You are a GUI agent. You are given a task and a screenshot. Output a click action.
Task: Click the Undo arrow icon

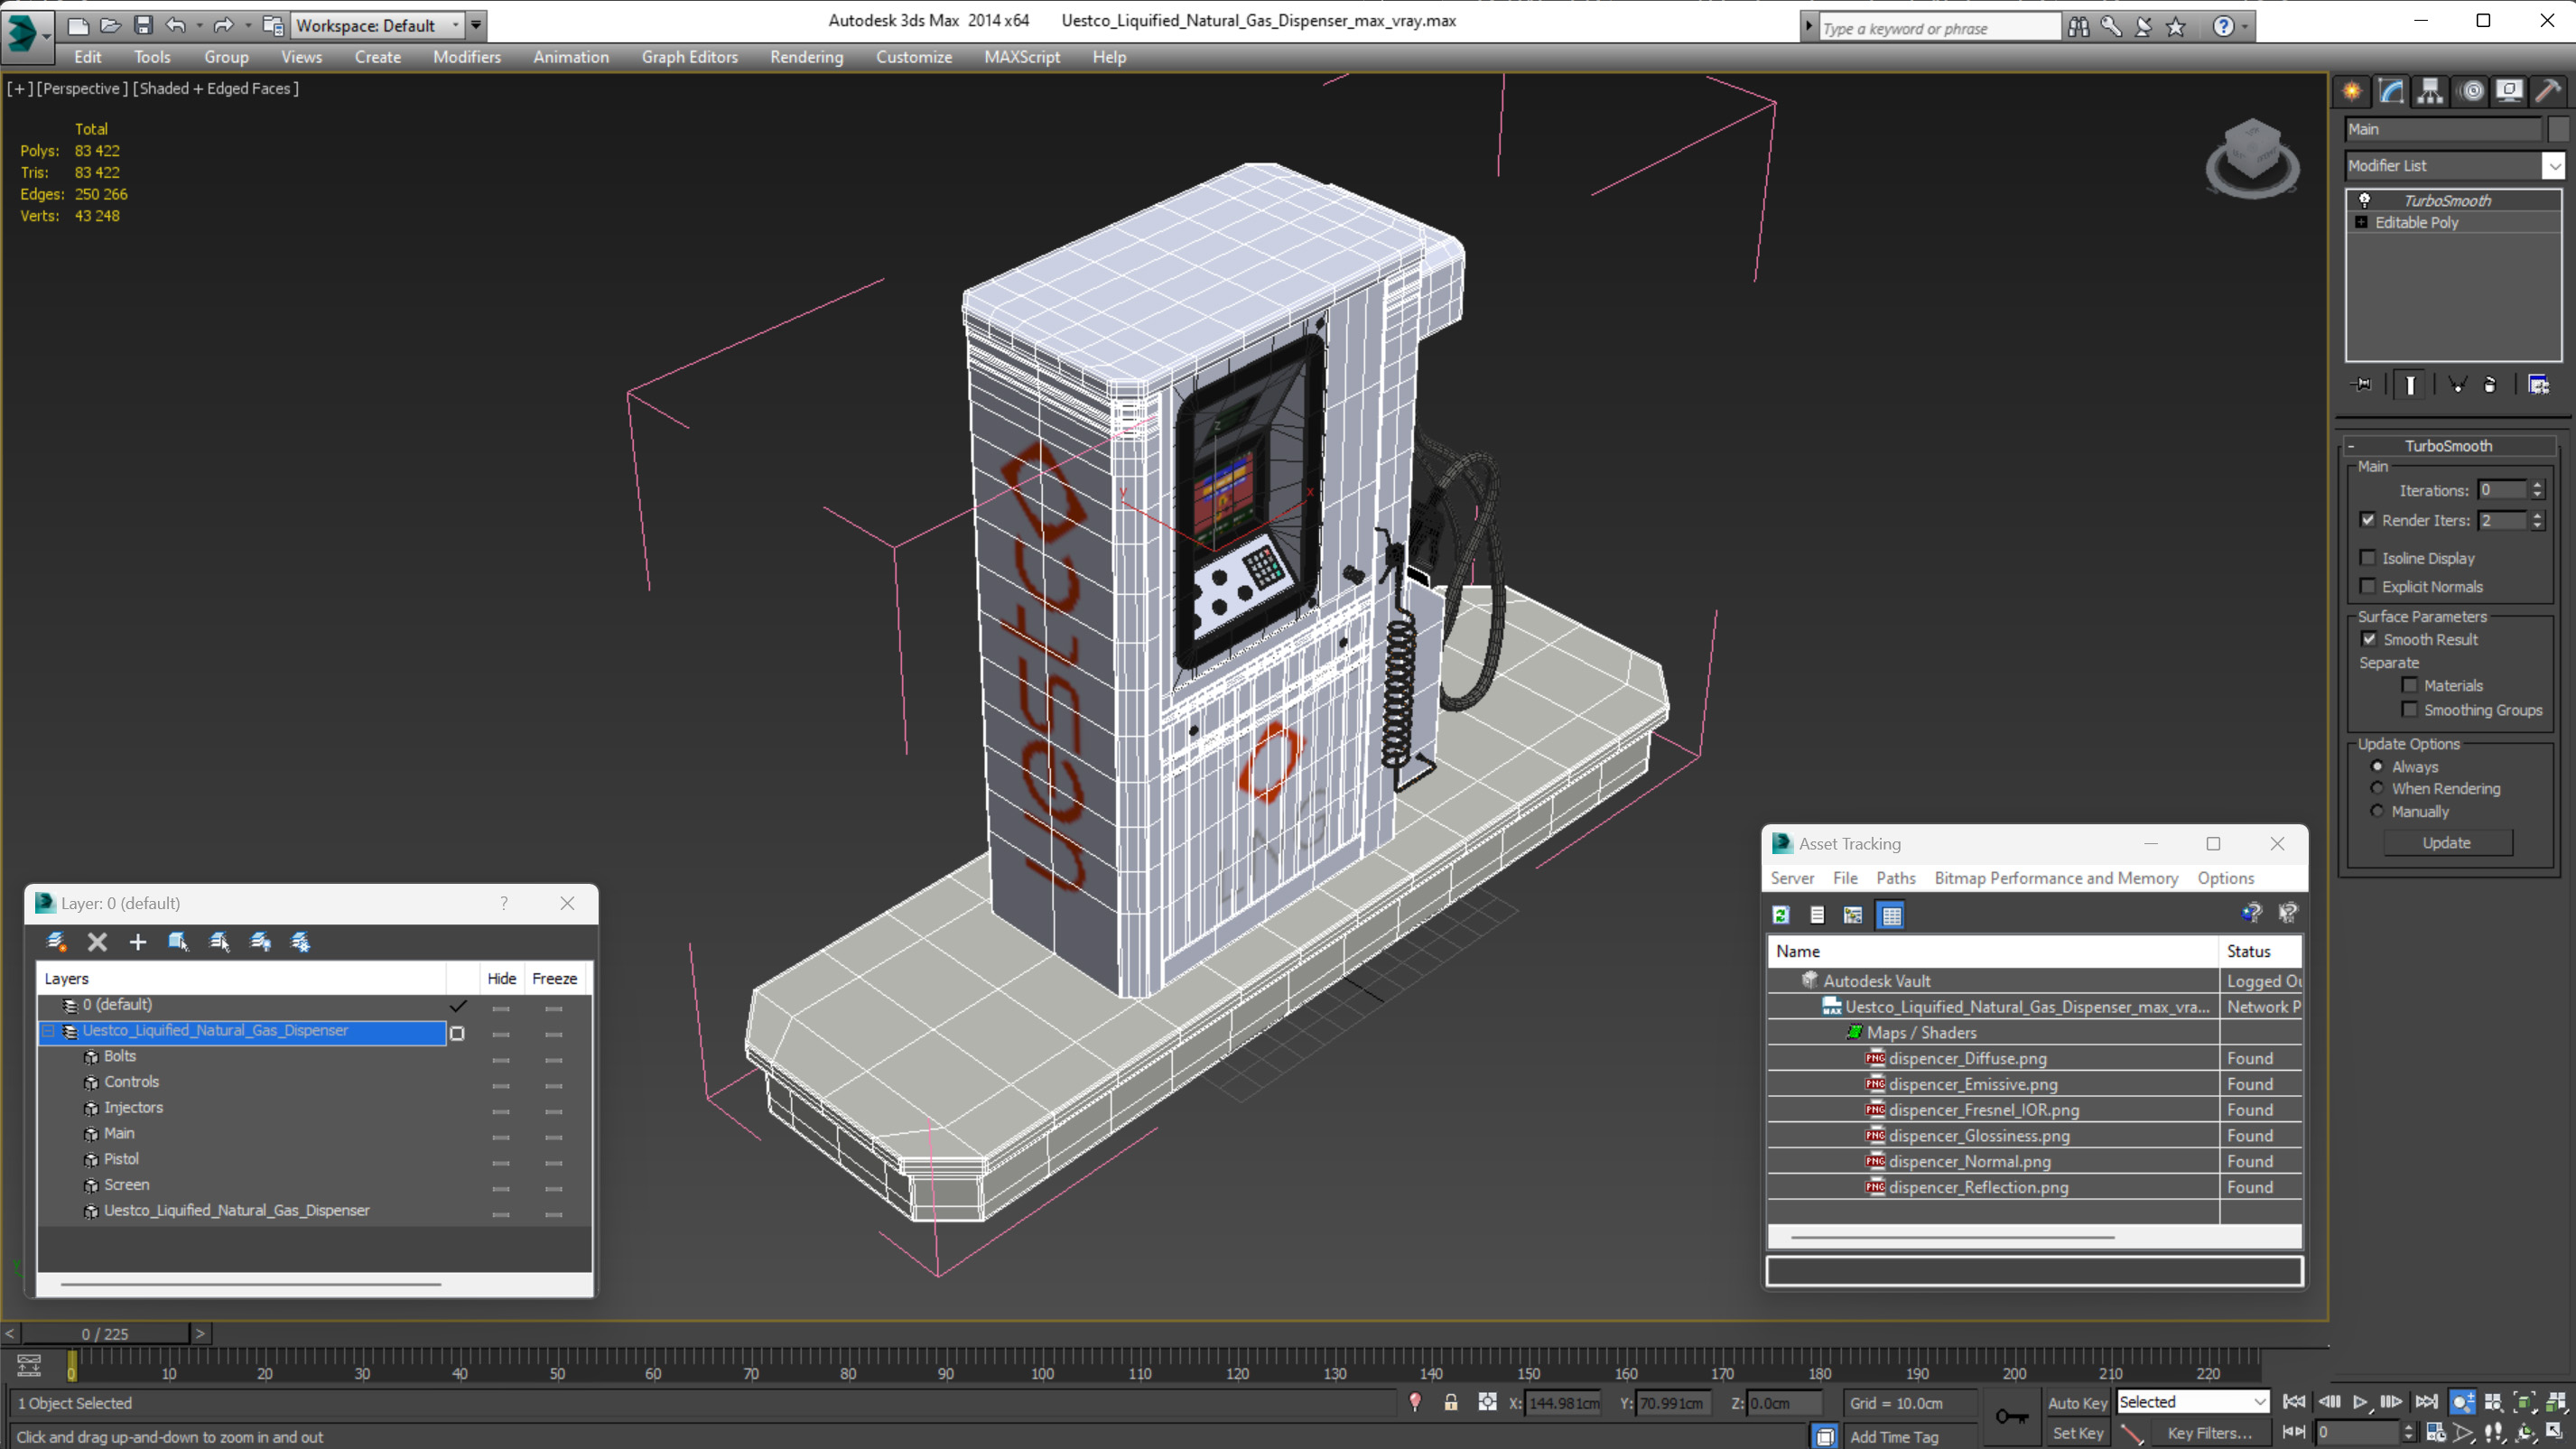click(x=176, y=25)
